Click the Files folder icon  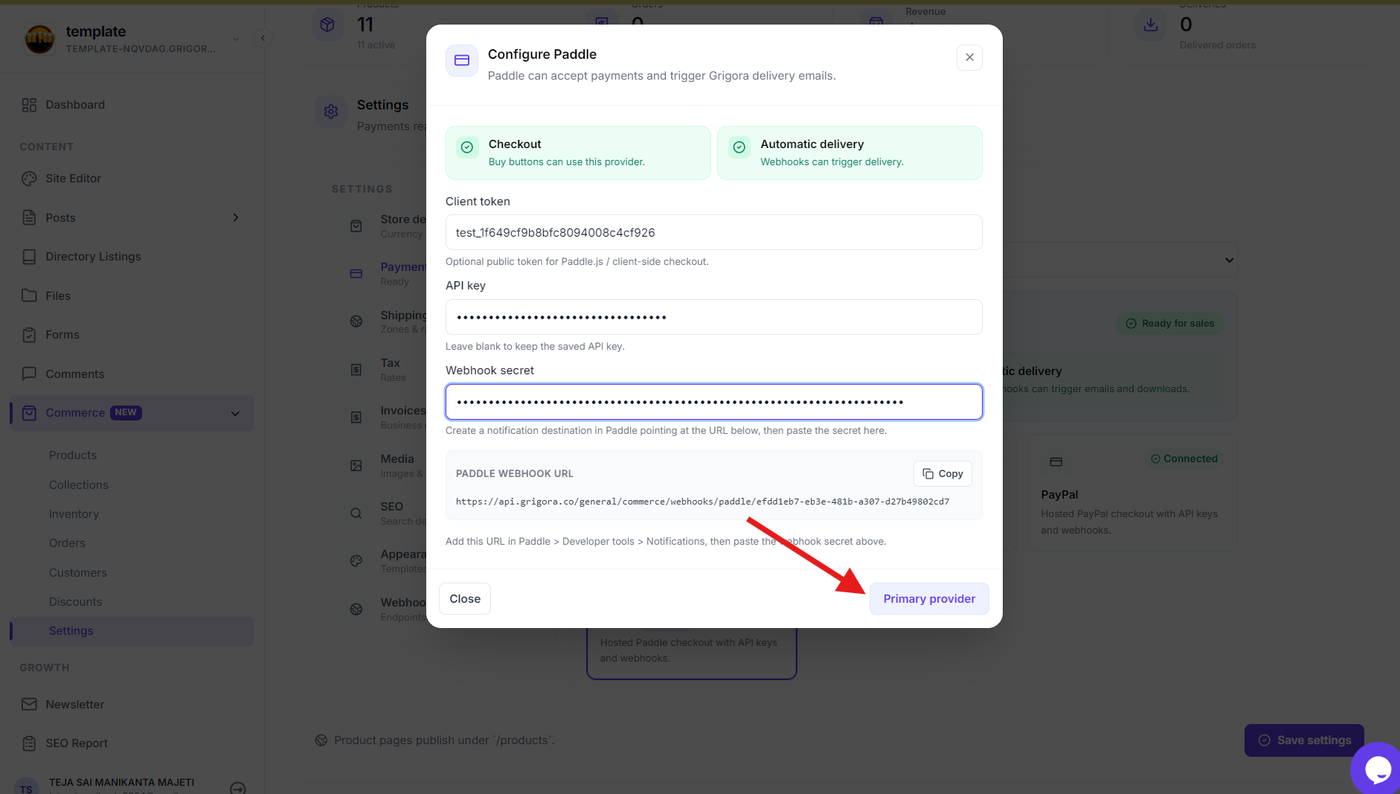click(x=29, y=296)
